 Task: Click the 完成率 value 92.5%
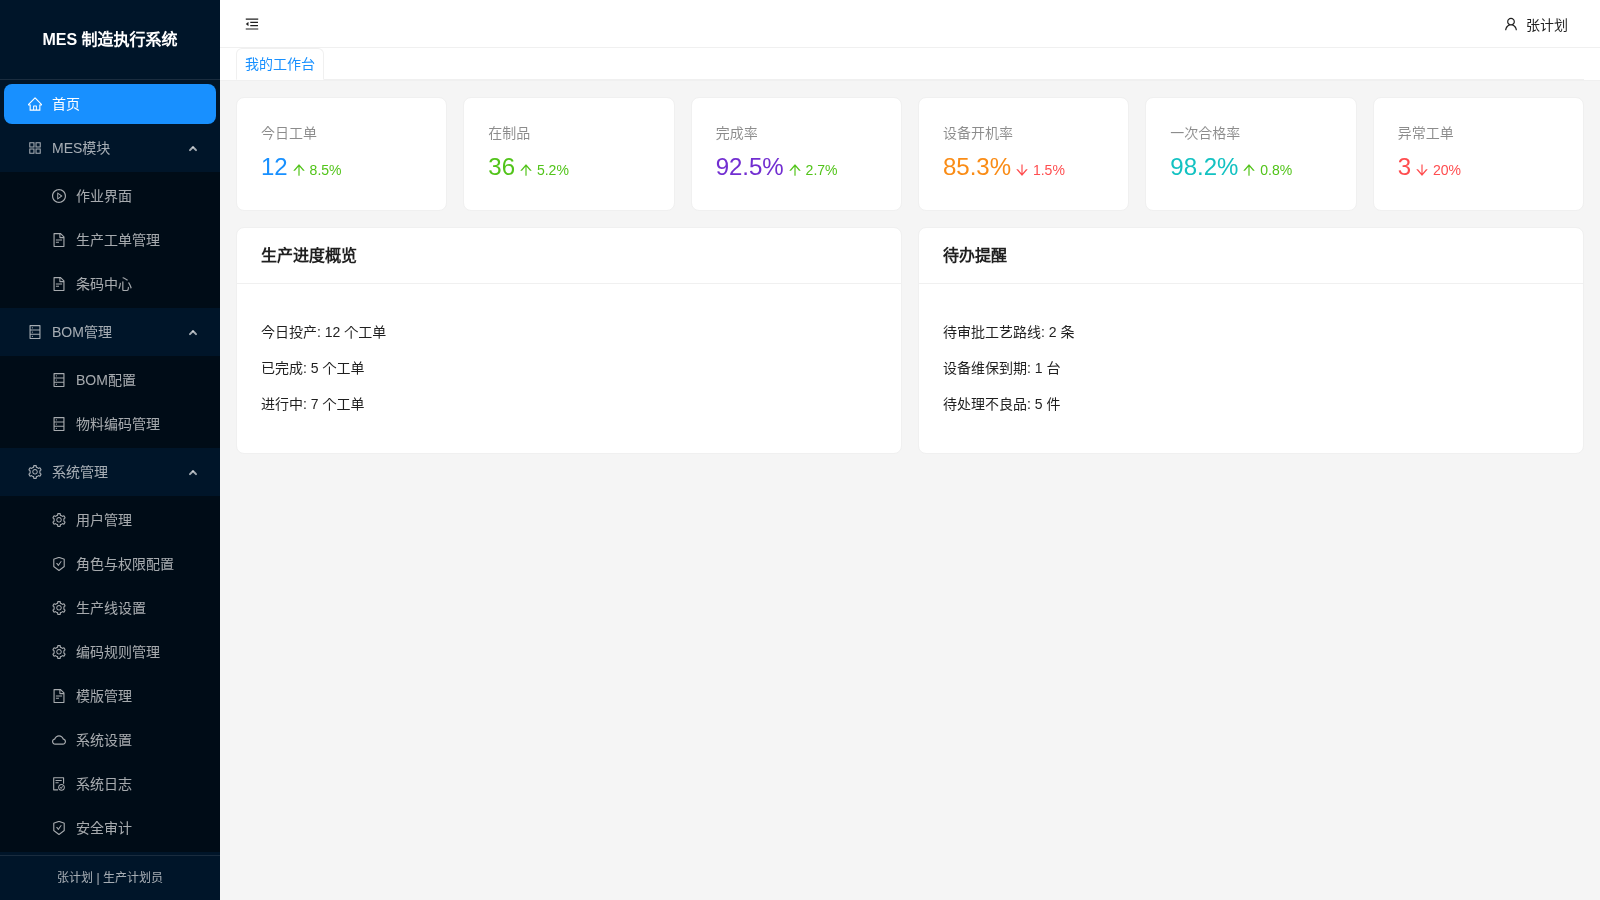click(749, 167)
